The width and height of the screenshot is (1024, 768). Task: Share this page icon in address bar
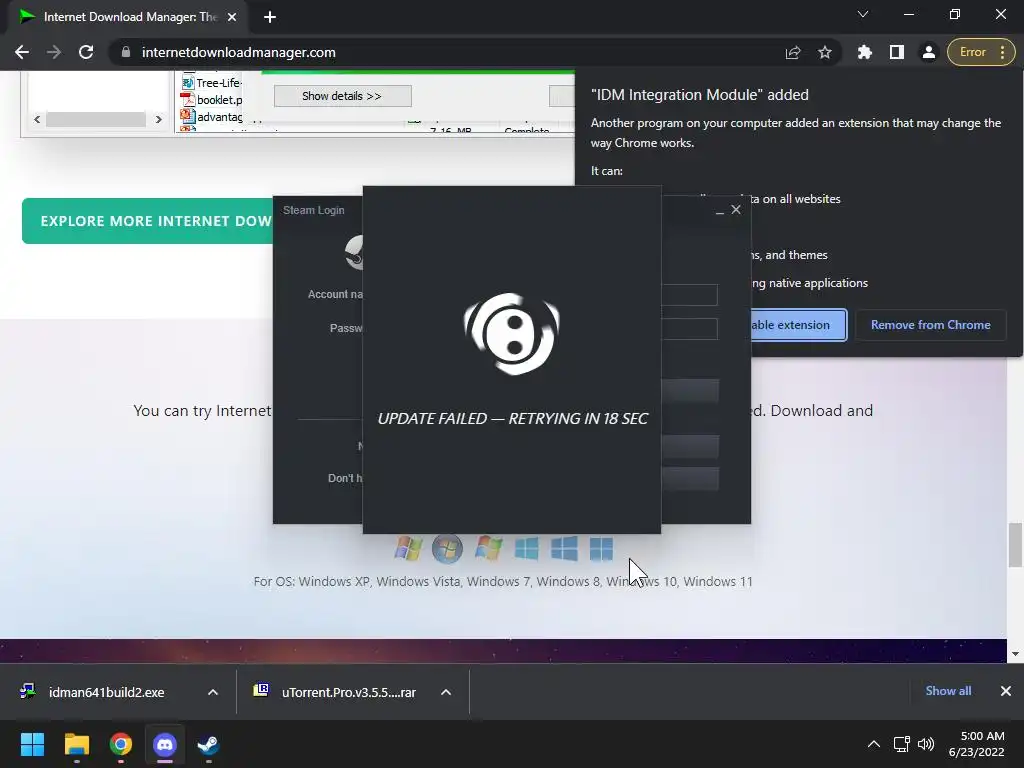click(793, 52)
